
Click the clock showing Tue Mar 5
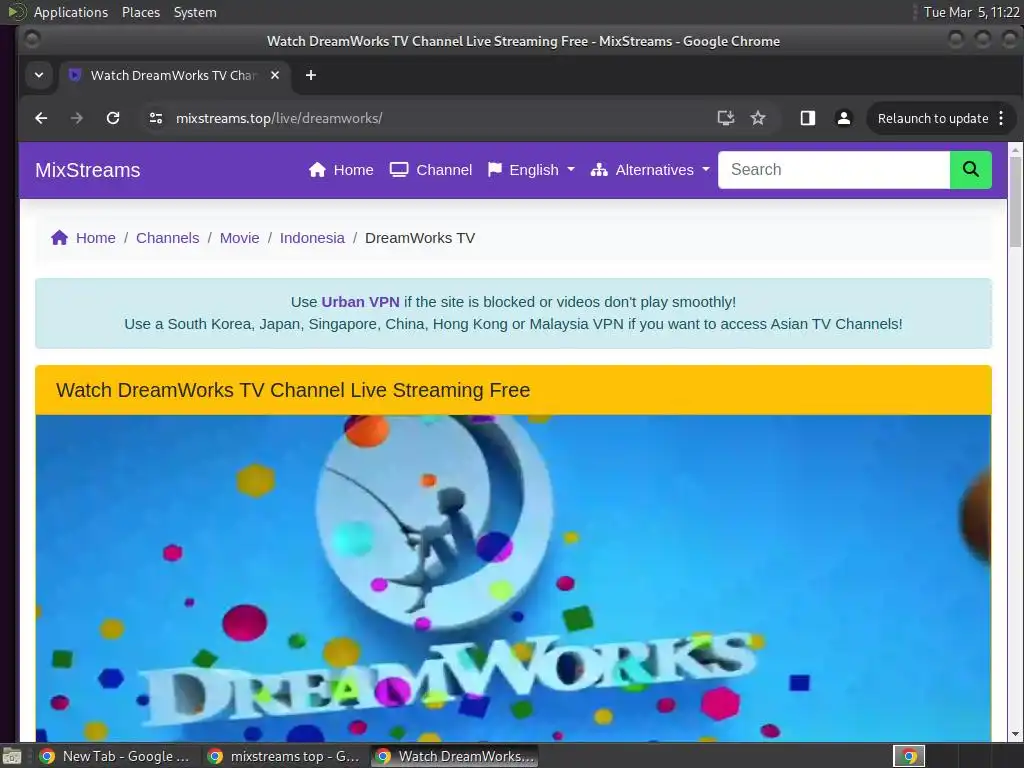click(x=971, y=12)
